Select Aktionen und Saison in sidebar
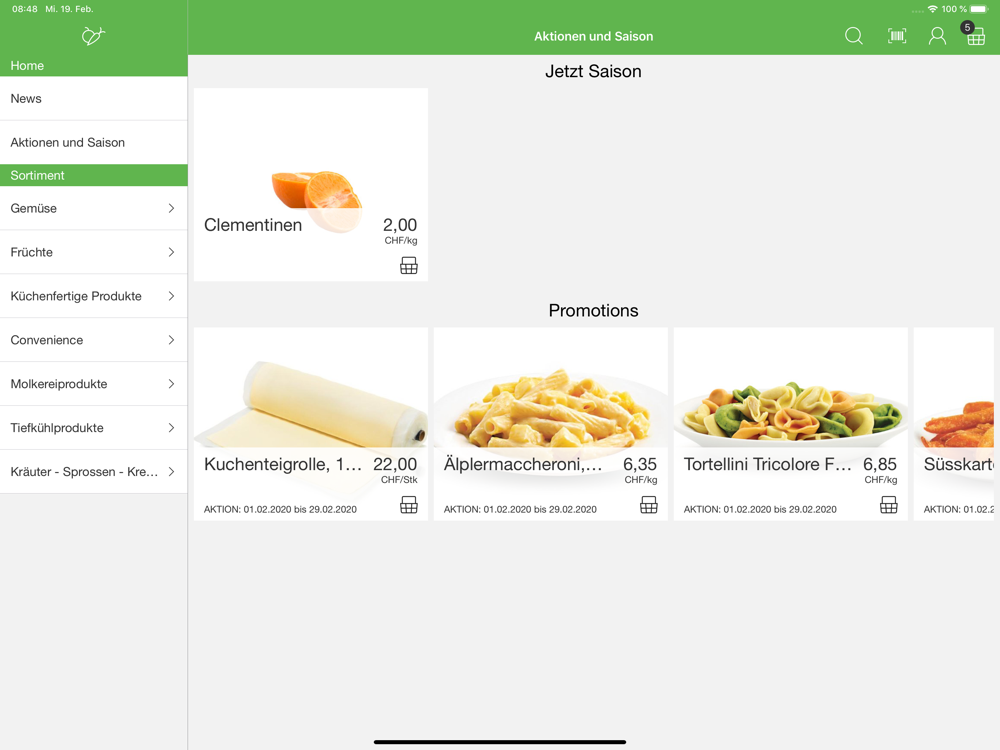Screen dimensions: 1000x750 point(94,143)
